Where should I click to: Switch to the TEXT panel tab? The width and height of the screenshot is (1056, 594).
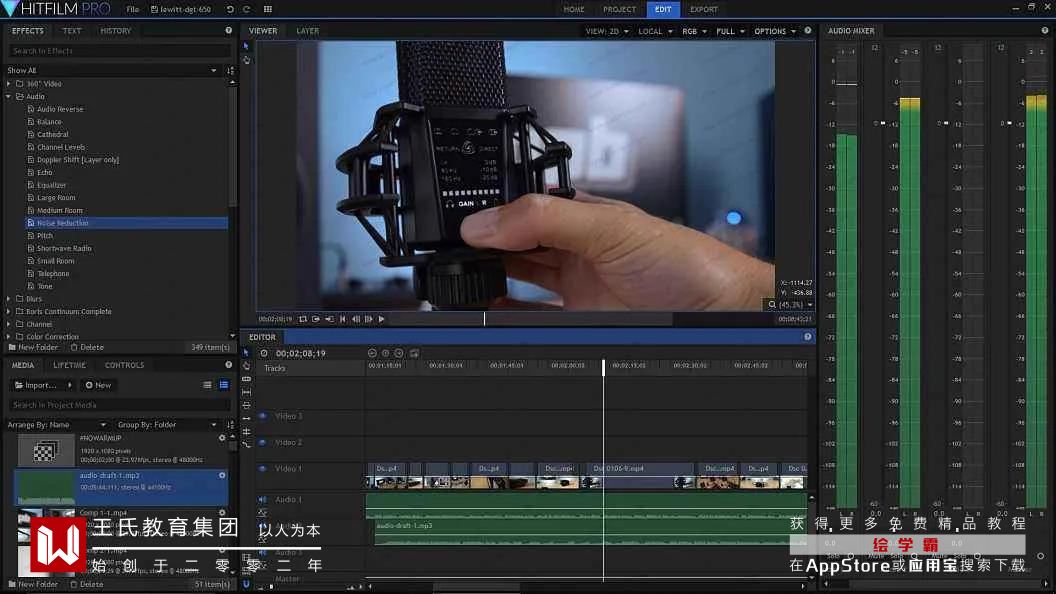[71, 31]
